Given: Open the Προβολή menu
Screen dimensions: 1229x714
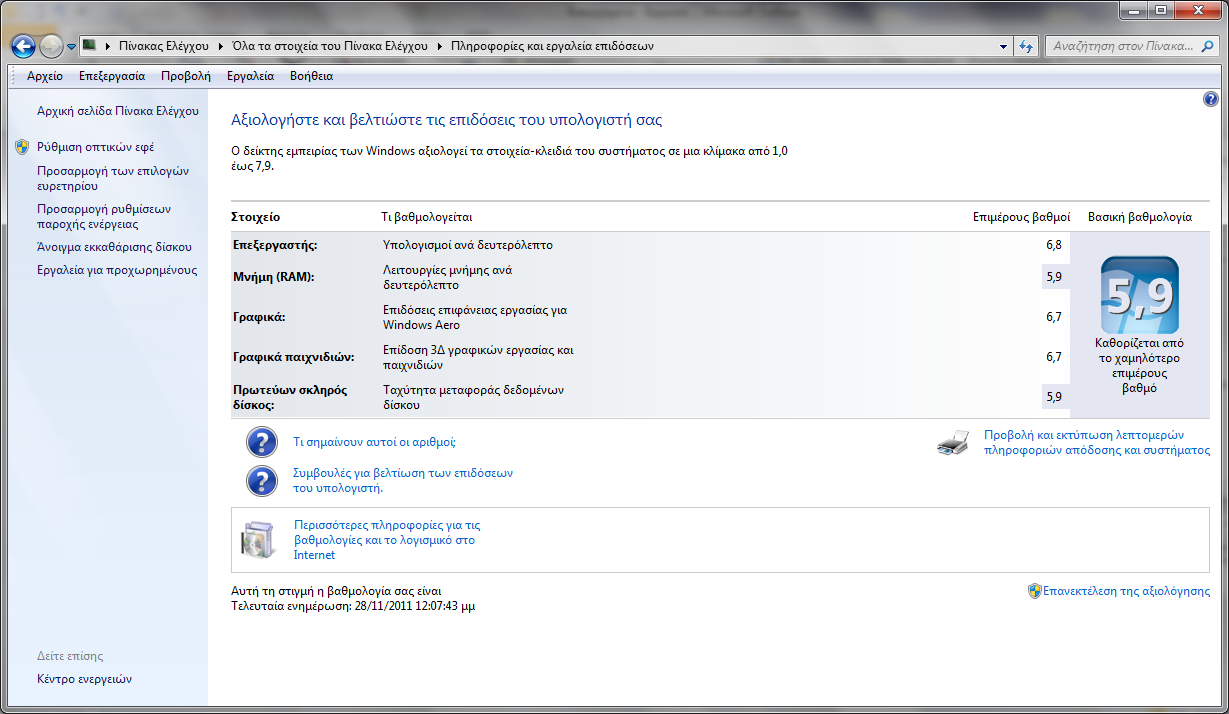Looking at the screenshot, I should [x=186, y=76].
